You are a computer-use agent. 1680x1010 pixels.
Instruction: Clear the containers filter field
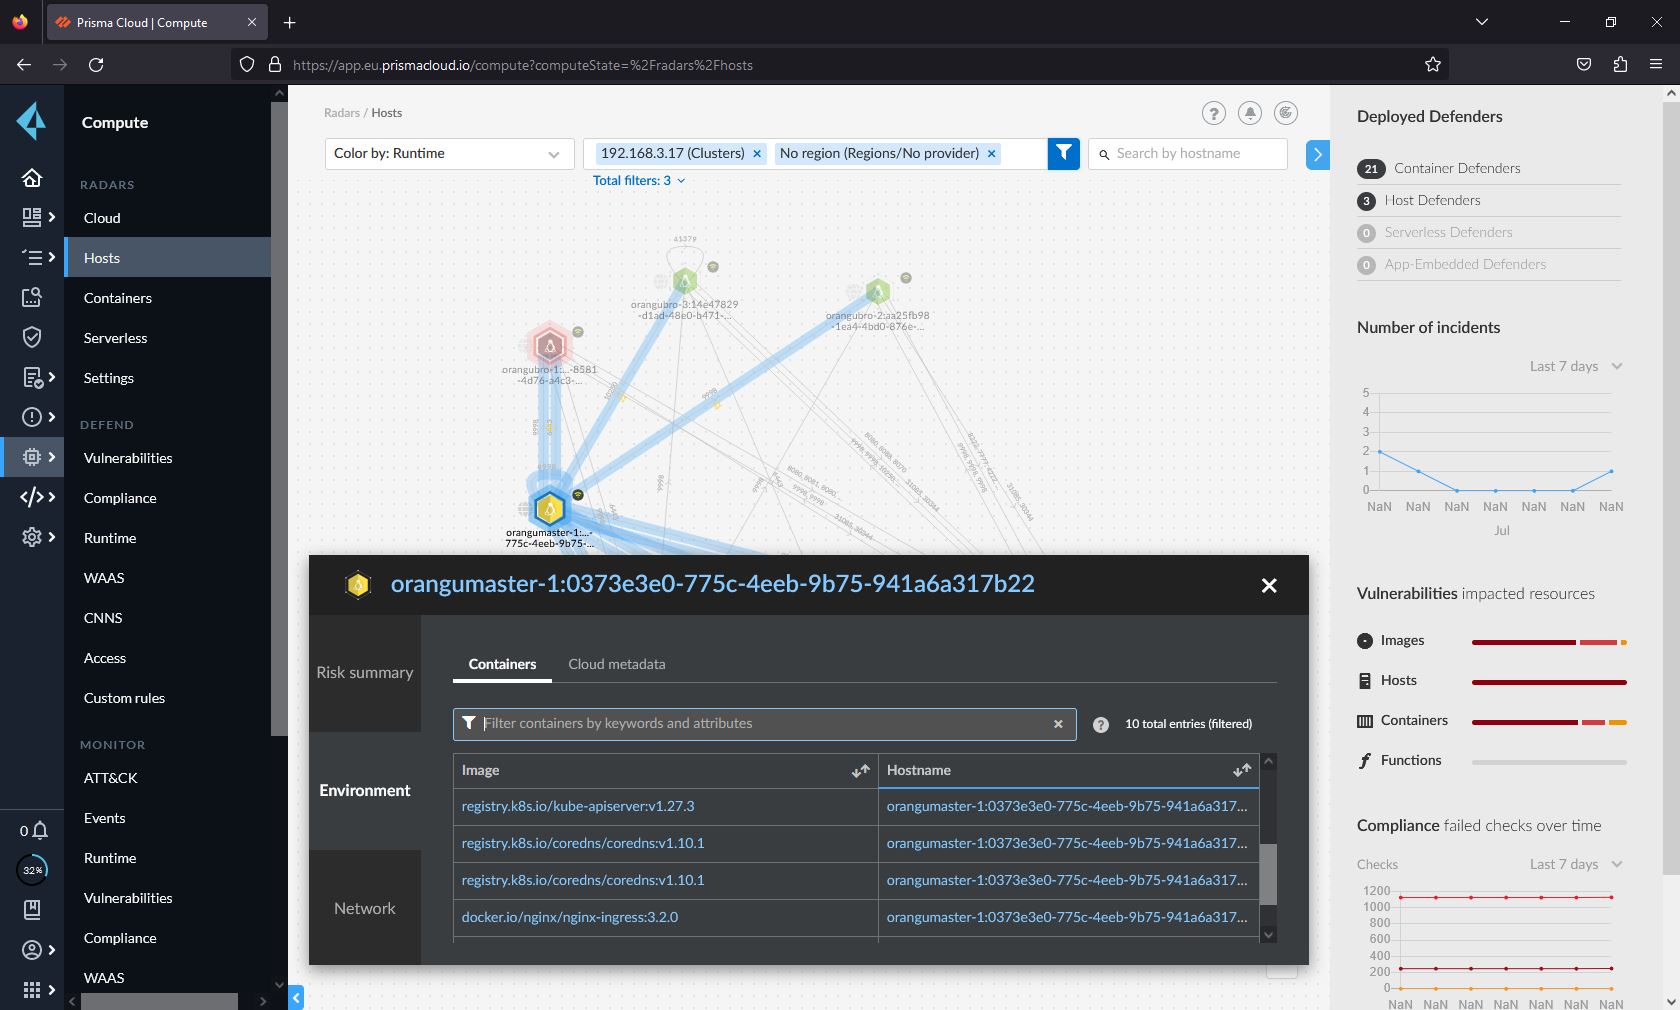[x=1058, y=724]
